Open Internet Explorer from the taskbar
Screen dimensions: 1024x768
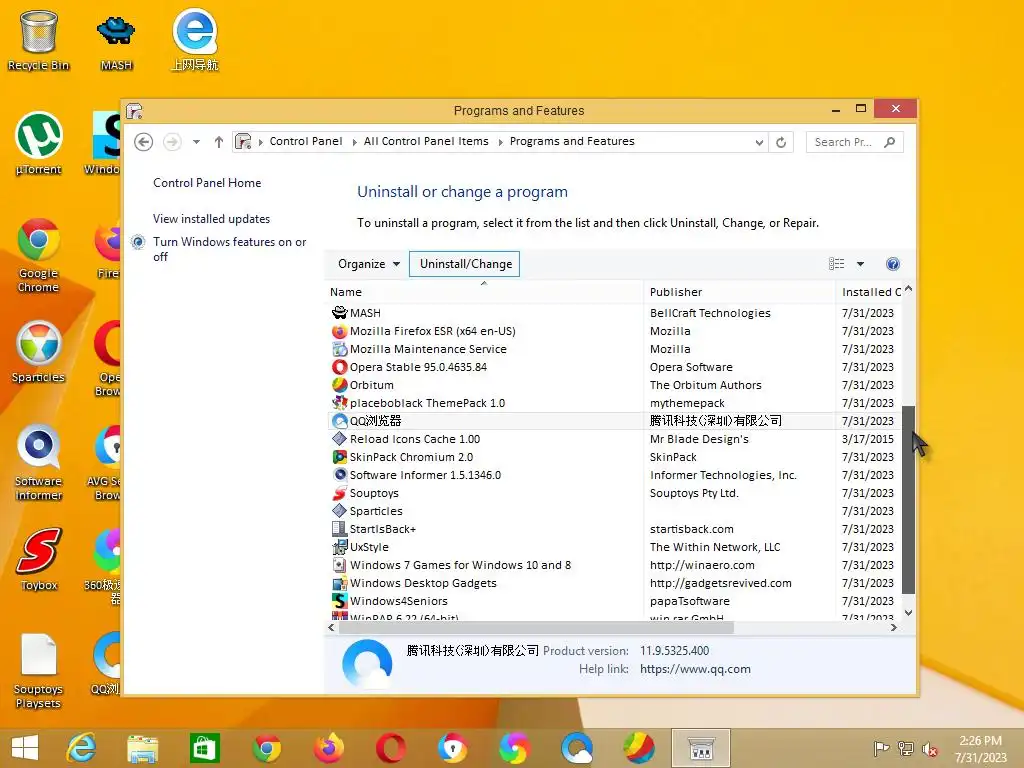tap(81, 748)
